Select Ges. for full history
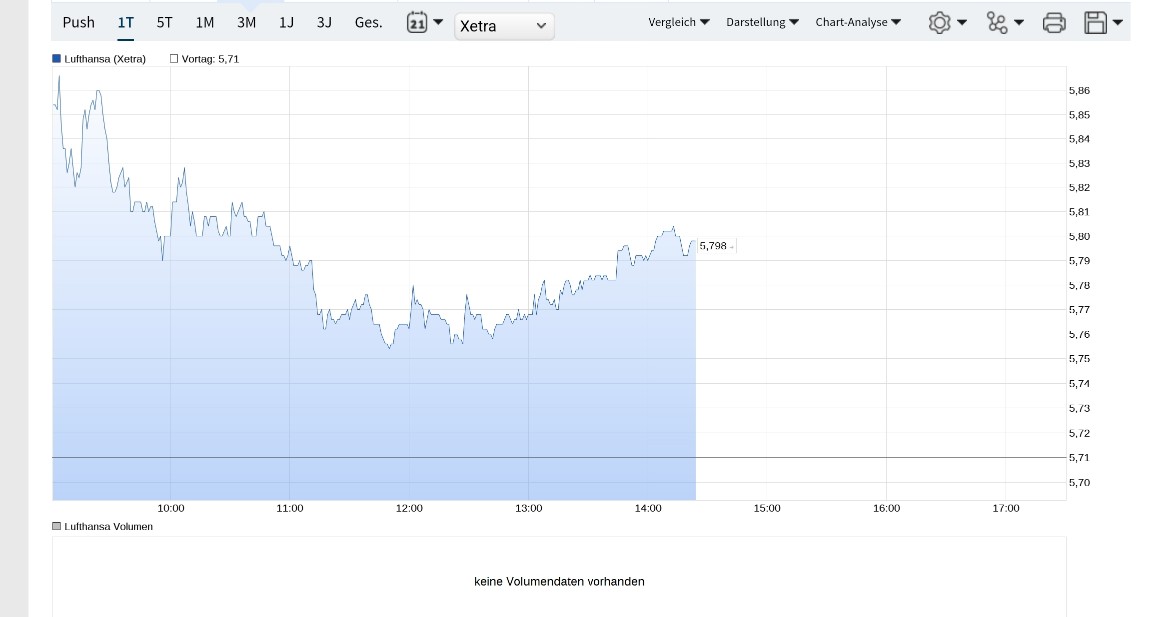This screenshot has width=1150, height=617. (x=368, y=22)
